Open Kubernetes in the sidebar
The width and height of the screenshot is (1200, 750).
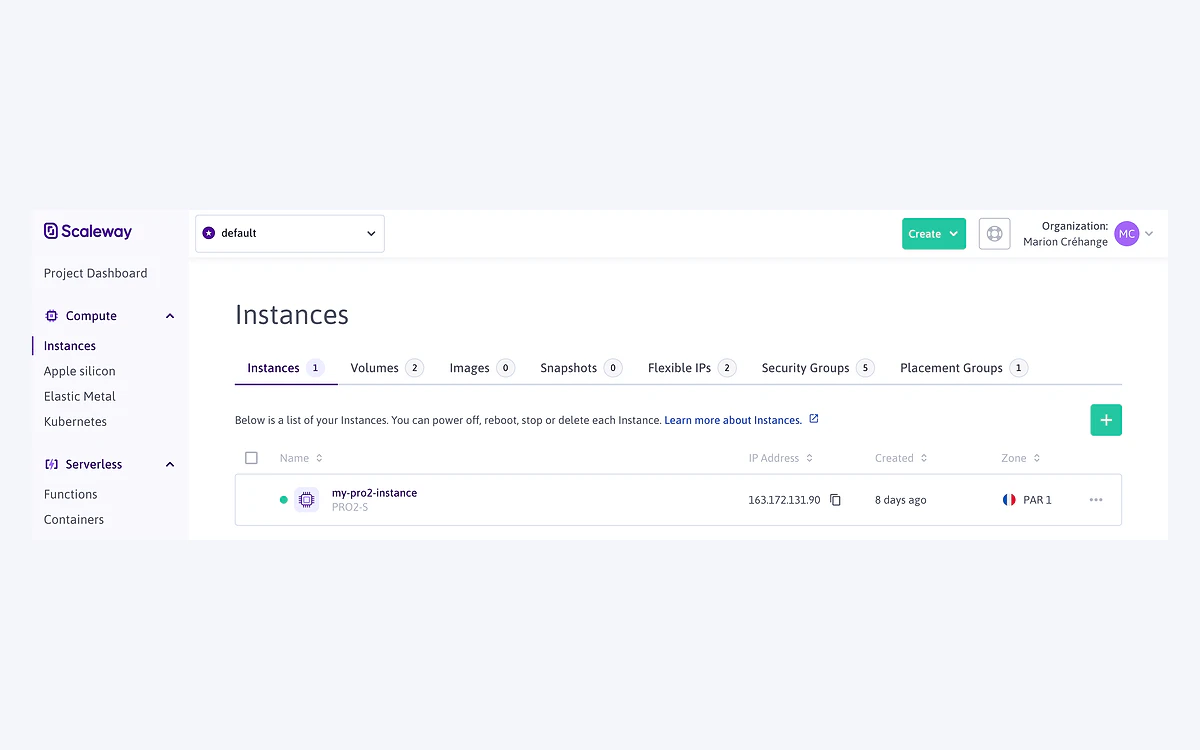click(75, 421)
